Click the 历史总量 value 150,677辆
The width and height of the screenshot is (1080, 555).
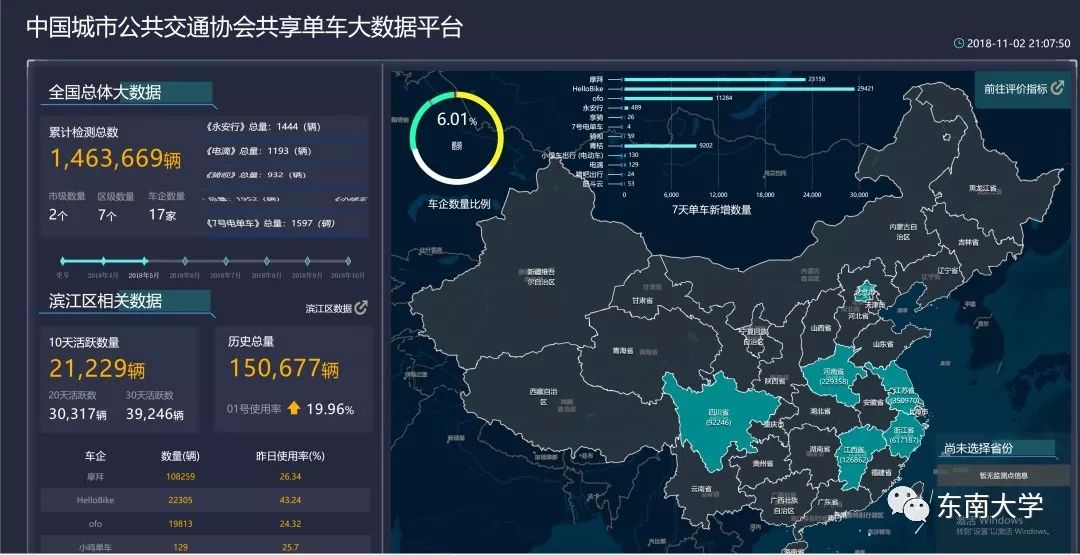pos(284,368)
